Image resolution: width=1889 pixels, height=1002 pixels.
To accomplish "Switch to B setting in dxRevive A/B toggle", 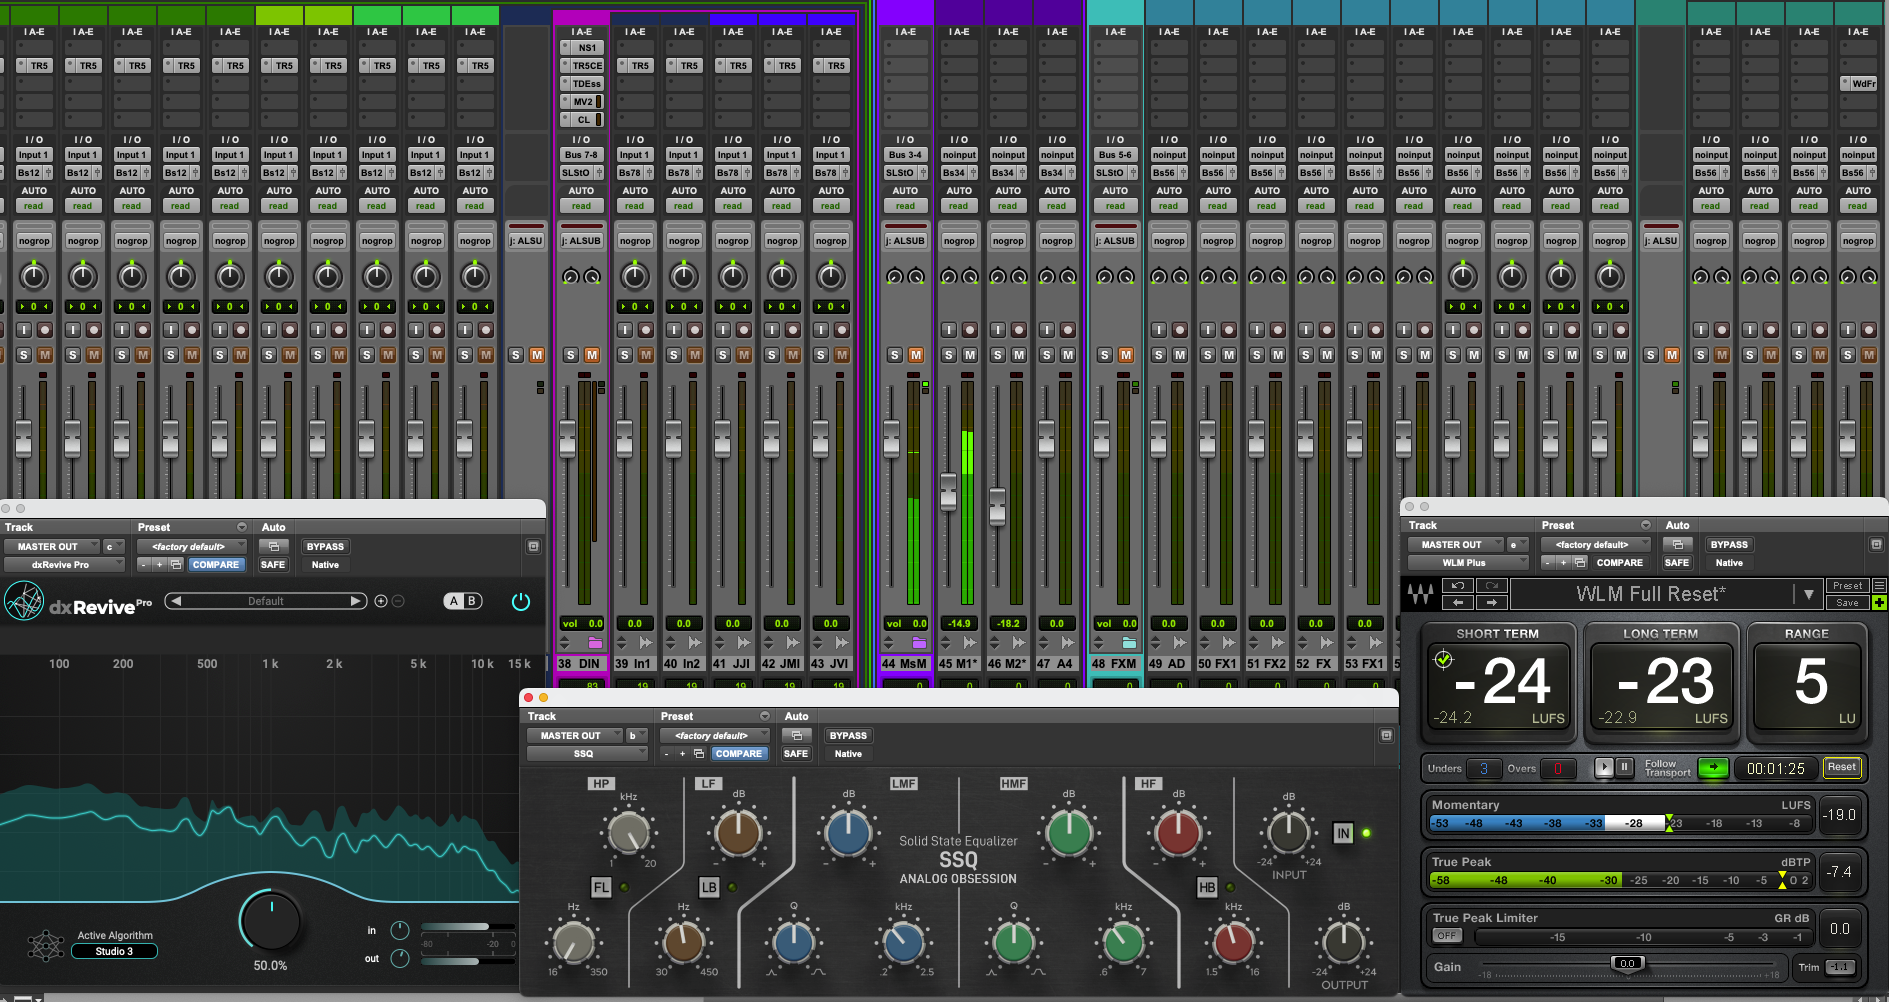I will pyautogui.click(x=471, y=601).
